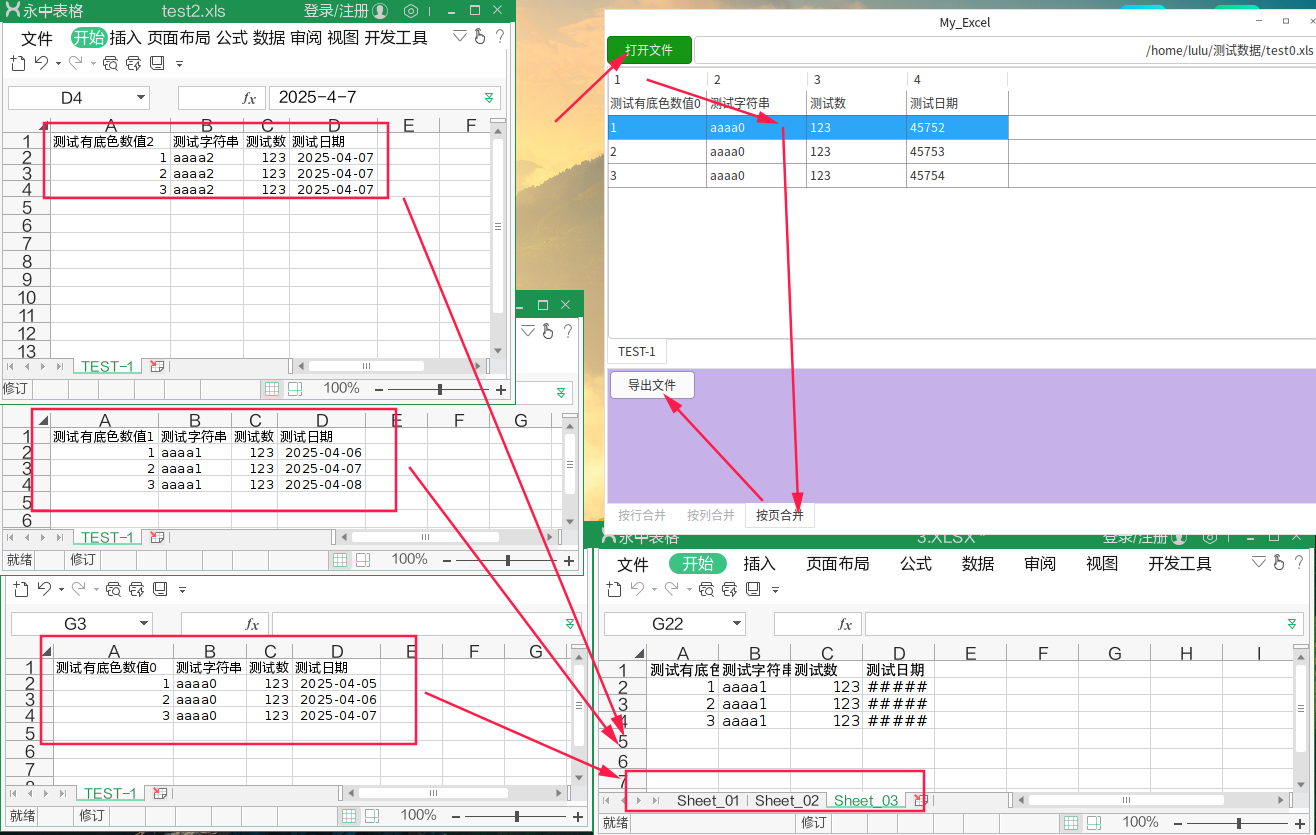Expand the G22 name box dropdown in 3.XLSX
Screen dimensions: 1316x835
(736, 624)
